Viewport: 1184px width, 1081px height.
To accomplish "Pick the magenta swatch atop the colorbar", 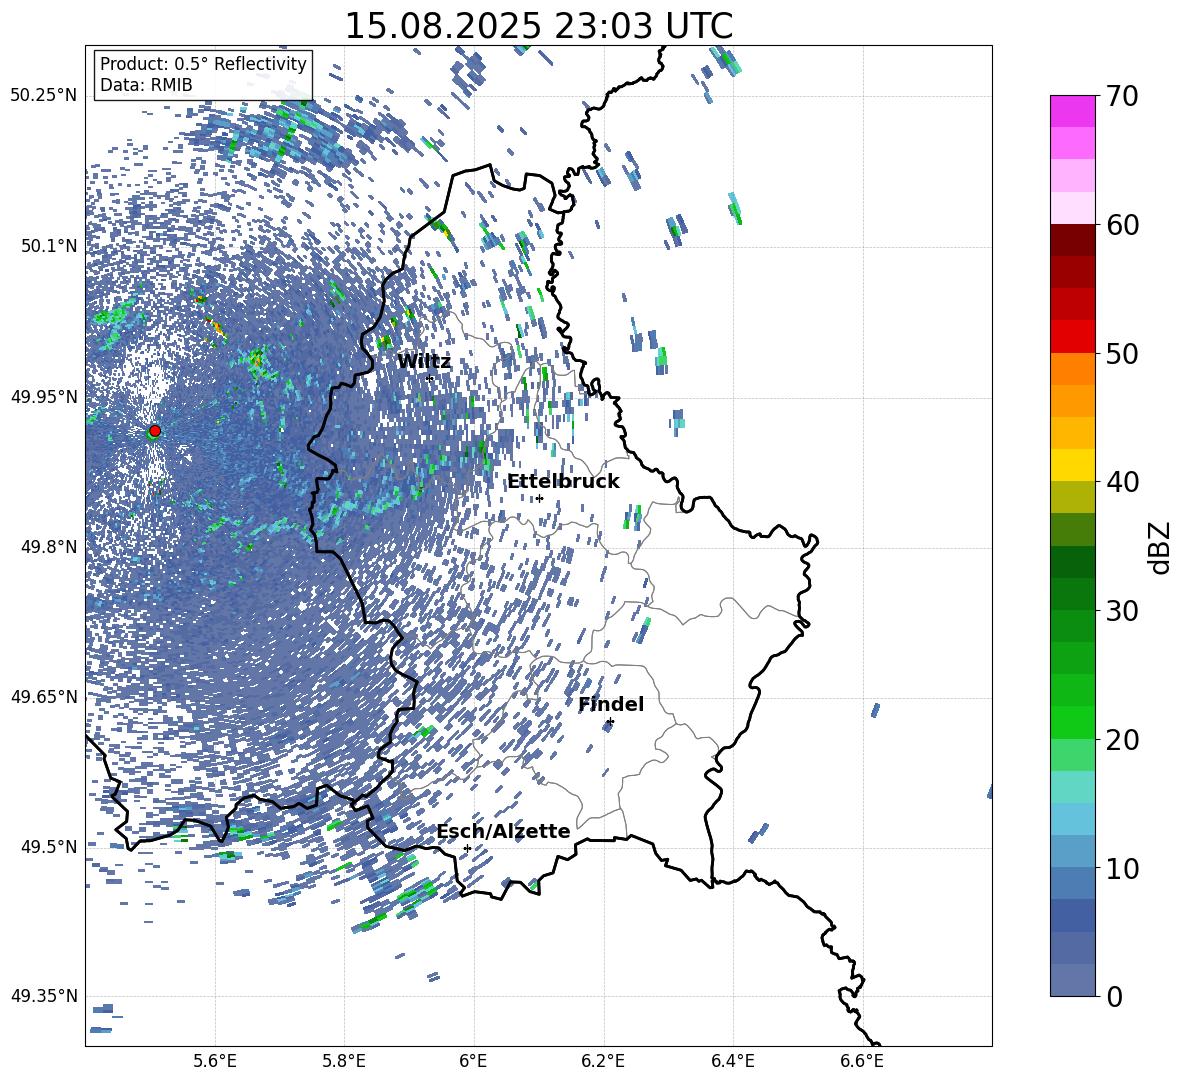I will tap(1073, 111).
